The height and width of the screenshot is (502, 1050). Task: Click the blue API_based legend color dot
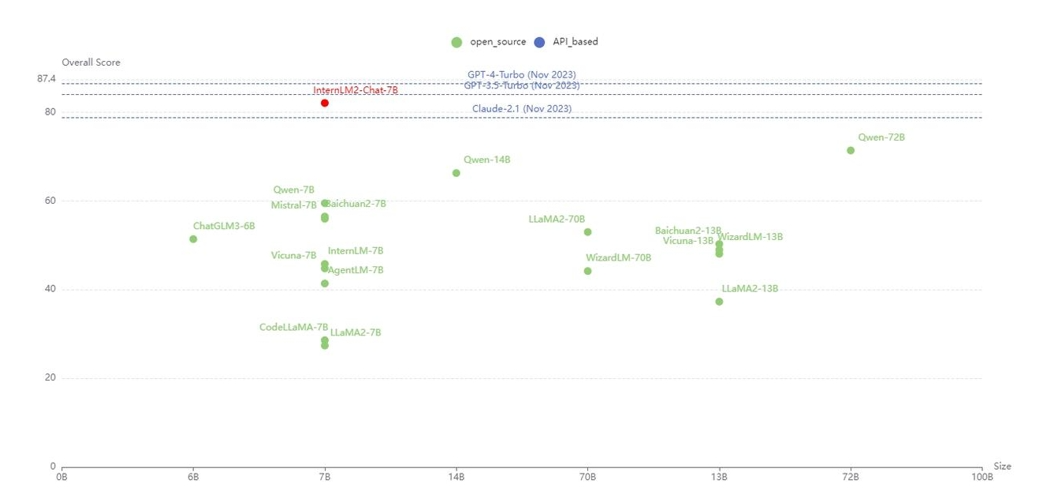pyautogui.click(x=540, y=42)
